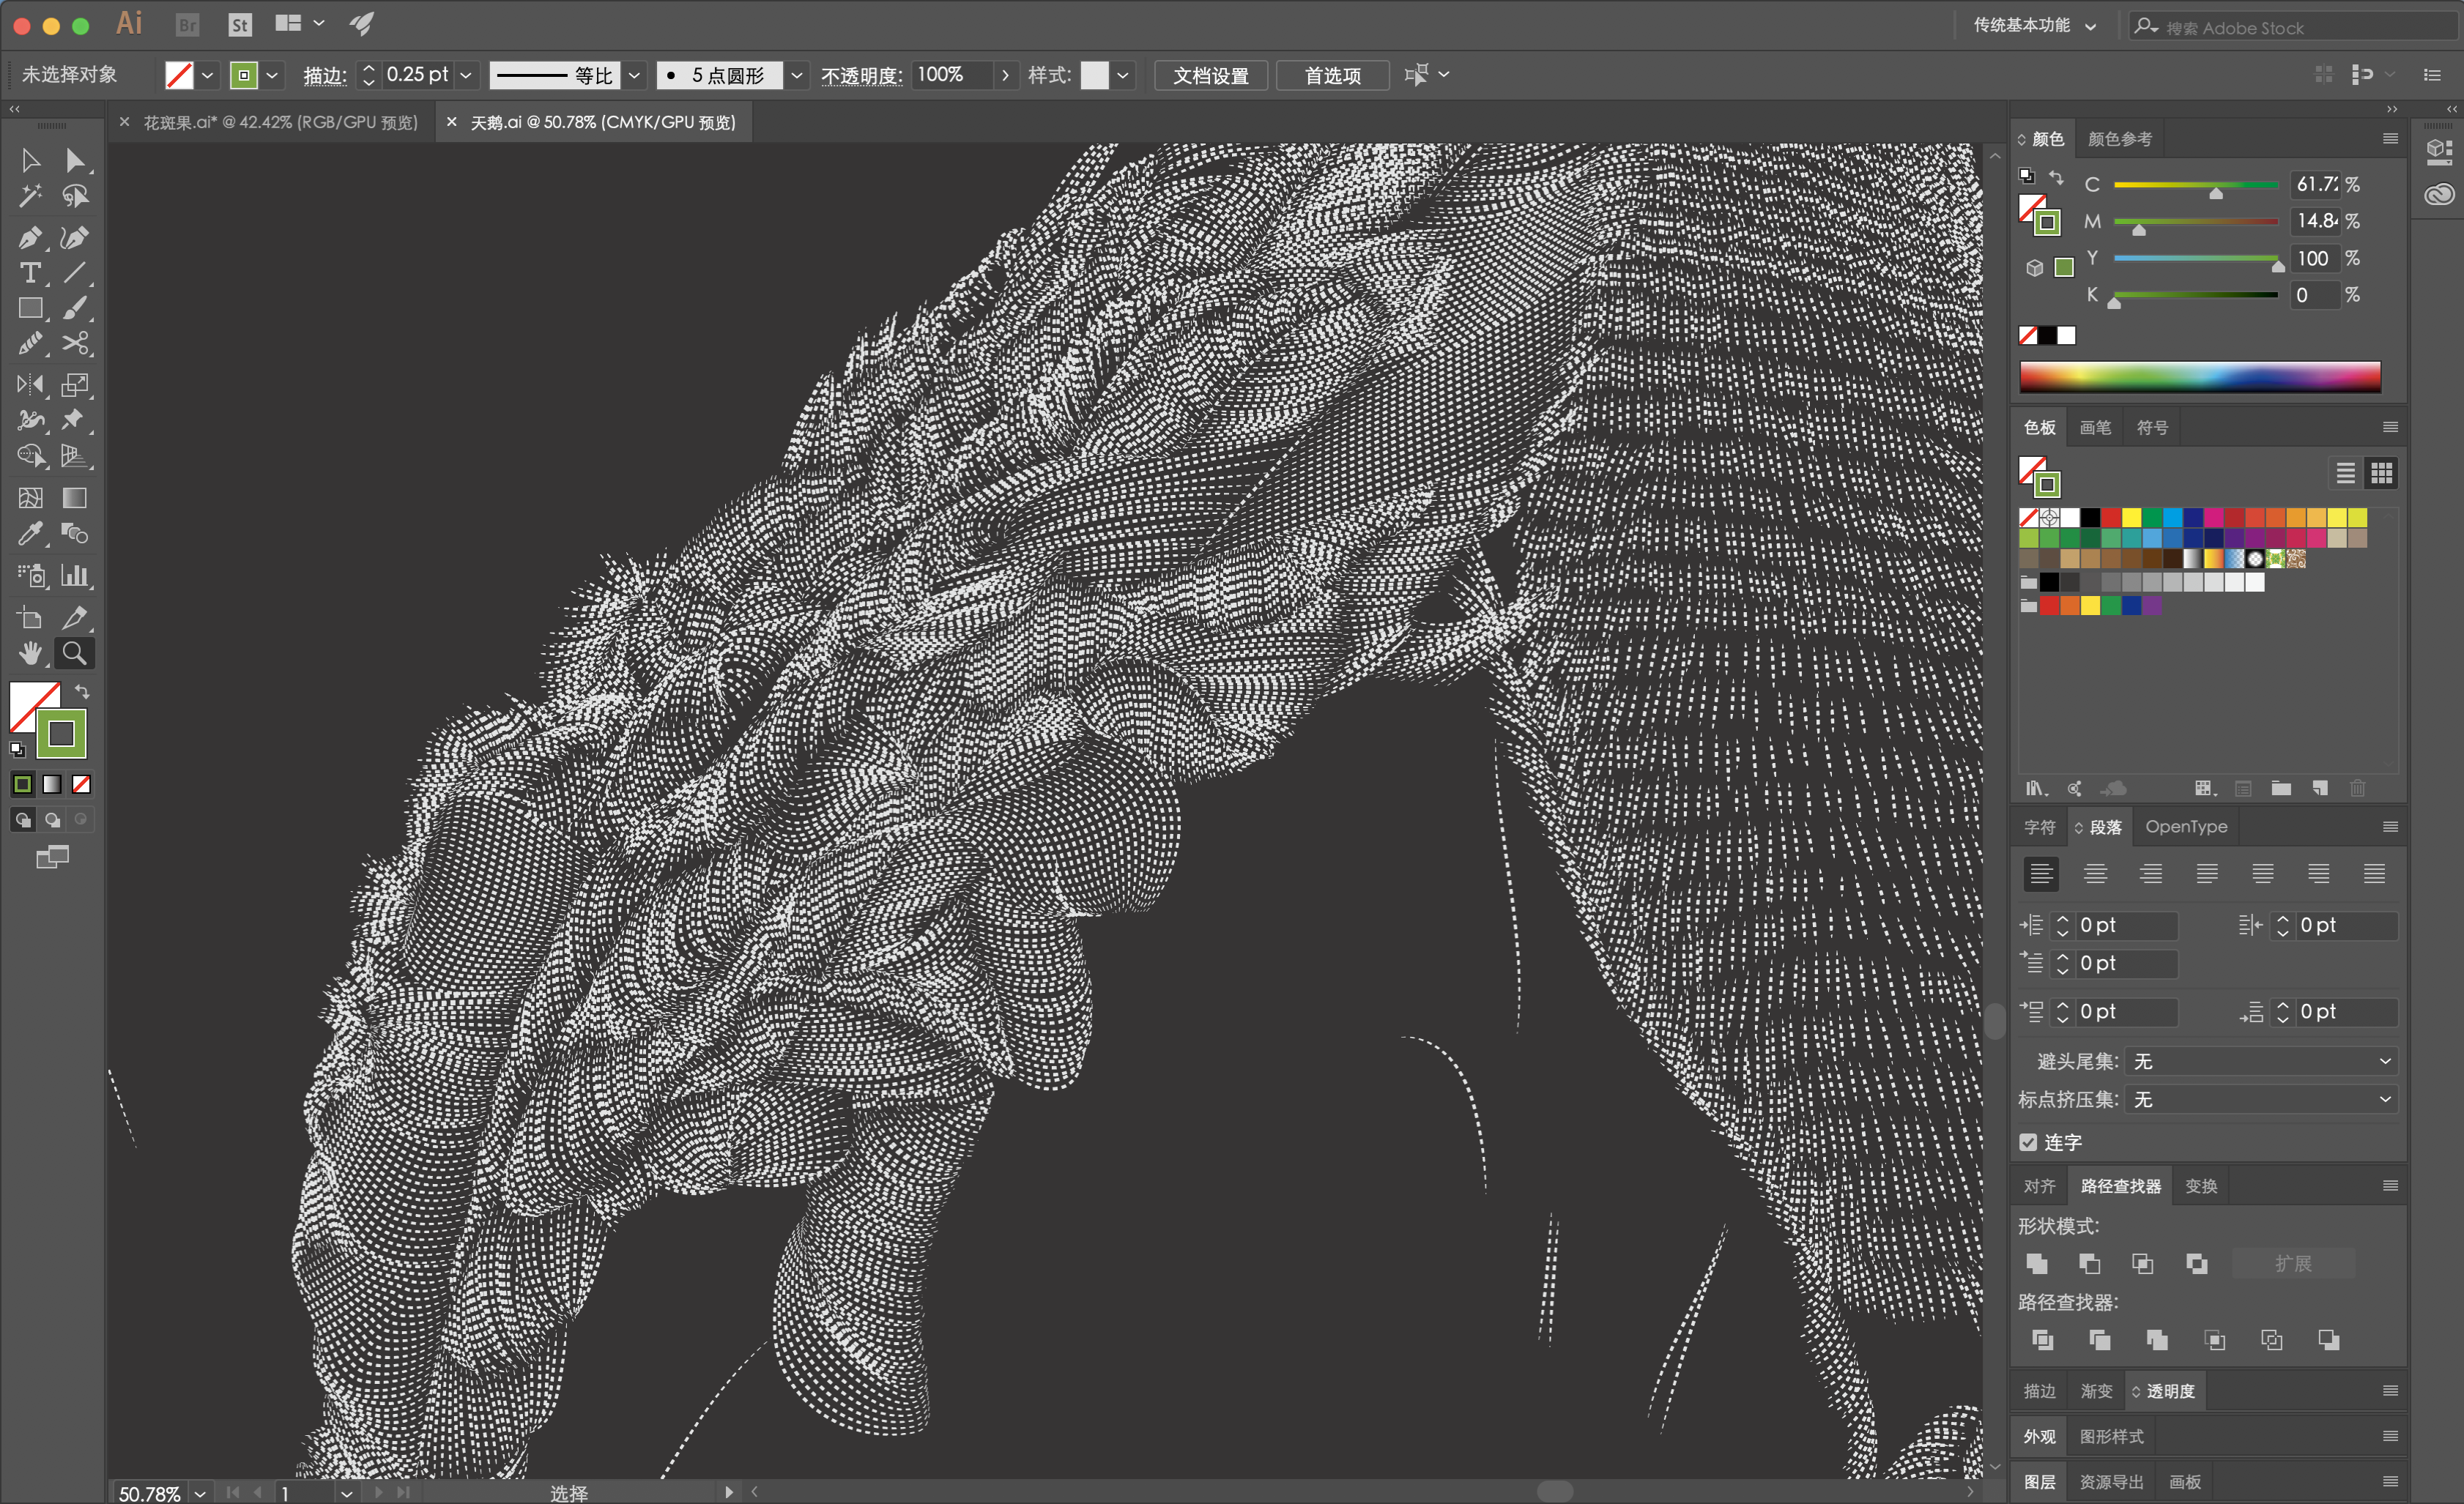
Task: Switch to the 画笔 tab
Action: pyautogui.click(x=2095, y=428)
